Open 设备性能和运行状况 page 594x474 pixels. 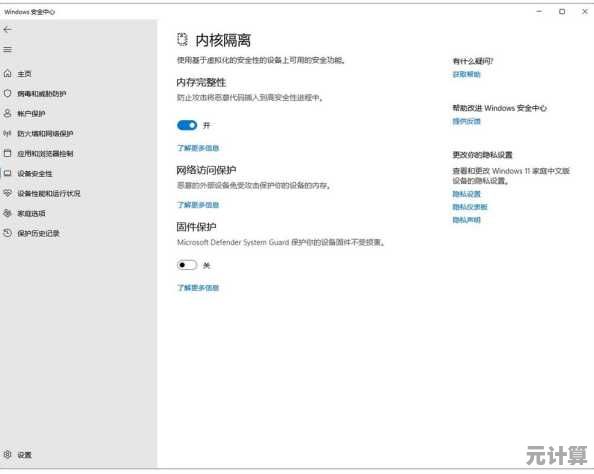(x=49, y=194)
